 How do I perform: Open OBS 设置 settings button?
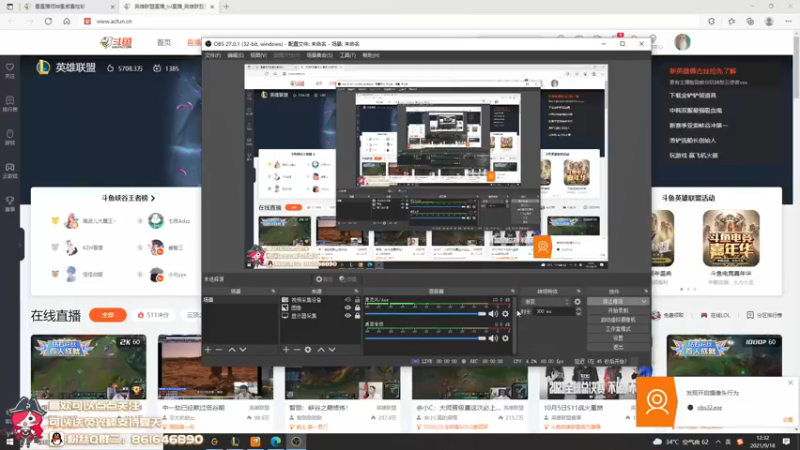click(618, 338)
